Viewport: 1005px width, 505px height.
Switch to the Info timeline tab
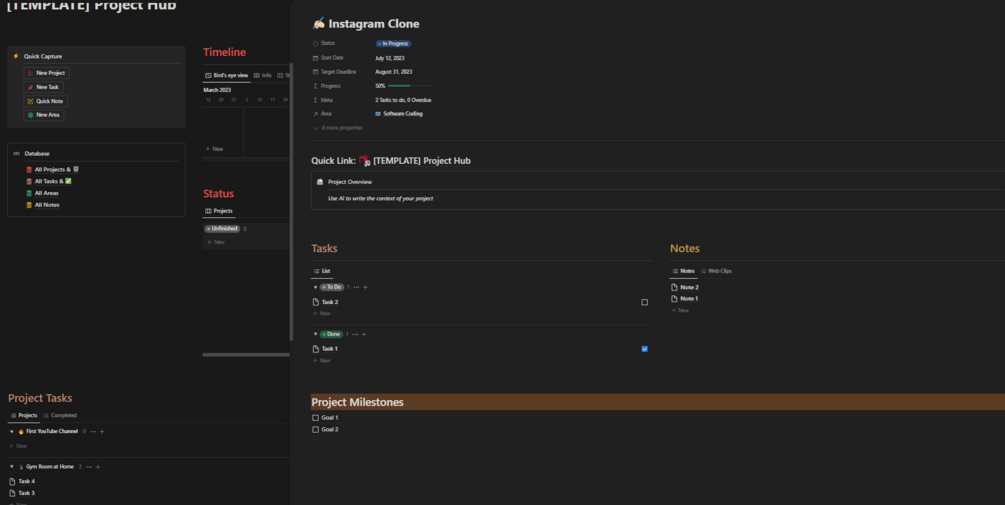(263, 76)
